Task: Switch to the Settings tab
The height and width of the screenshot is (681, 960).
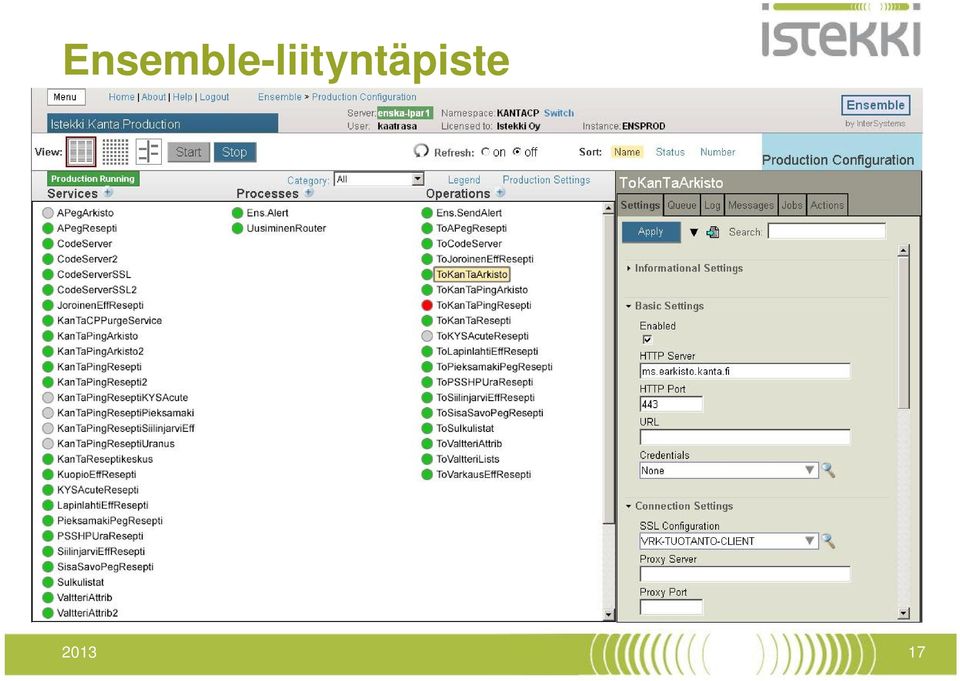Action: click(x=640, y=205)
